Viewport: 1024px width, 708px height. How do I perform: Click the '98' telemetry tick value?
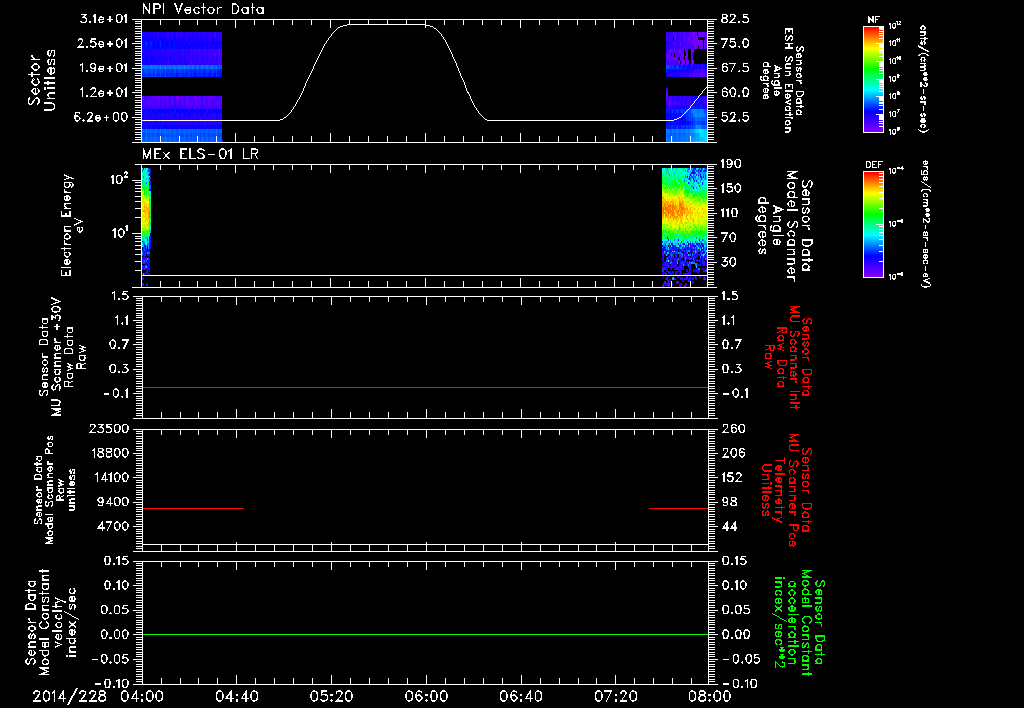(729, 502)
